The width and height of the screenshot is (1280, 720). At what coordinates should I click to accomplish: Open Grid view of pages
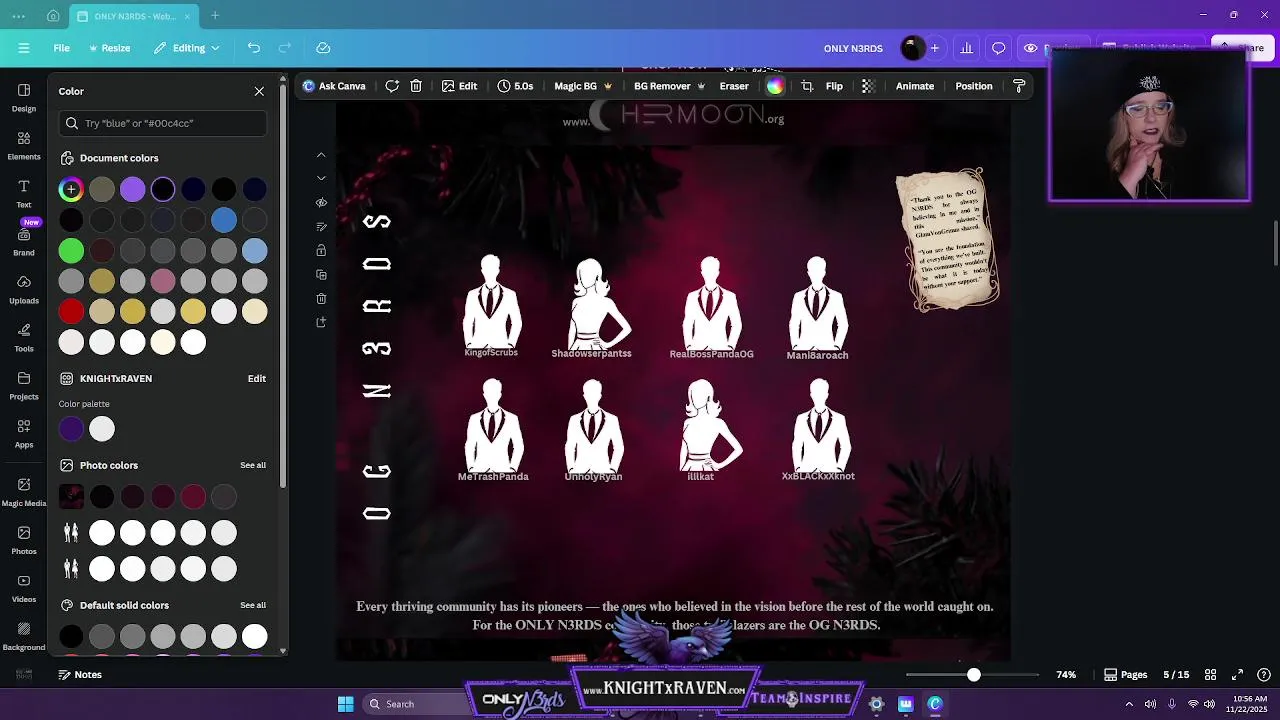click(1210, 675)
